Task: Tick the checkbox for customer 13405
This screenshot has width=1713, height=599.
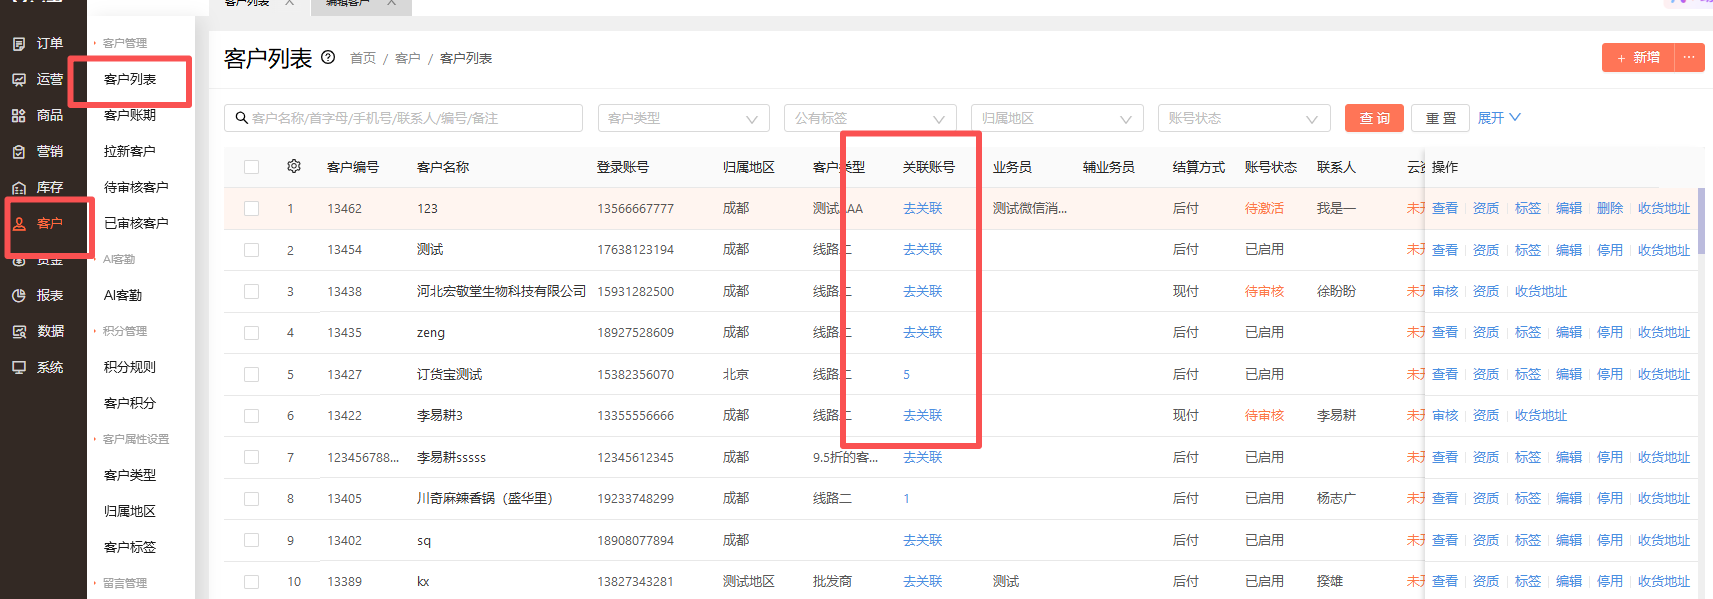Action: pos(251,498)
